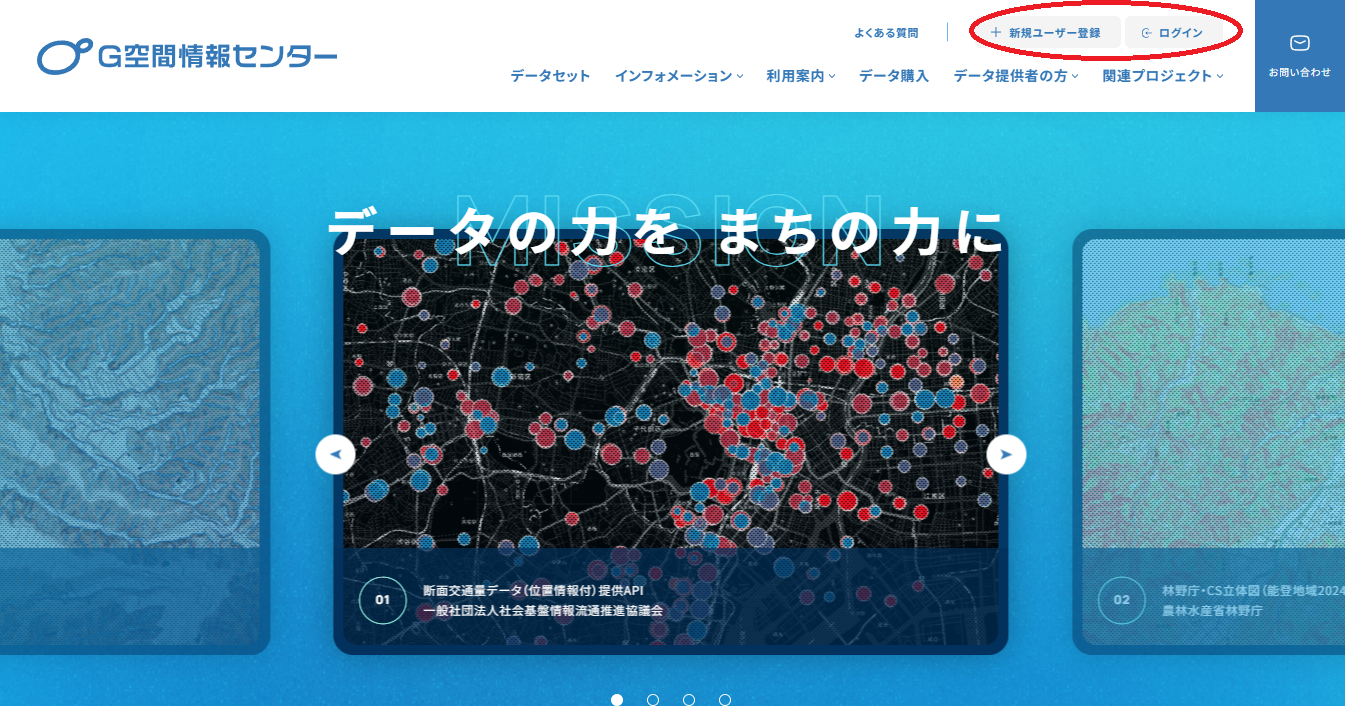The width and height of the screenshot is (1345, 706).
Task: Click the 02 slide number circle
Action: (1122, 600)
